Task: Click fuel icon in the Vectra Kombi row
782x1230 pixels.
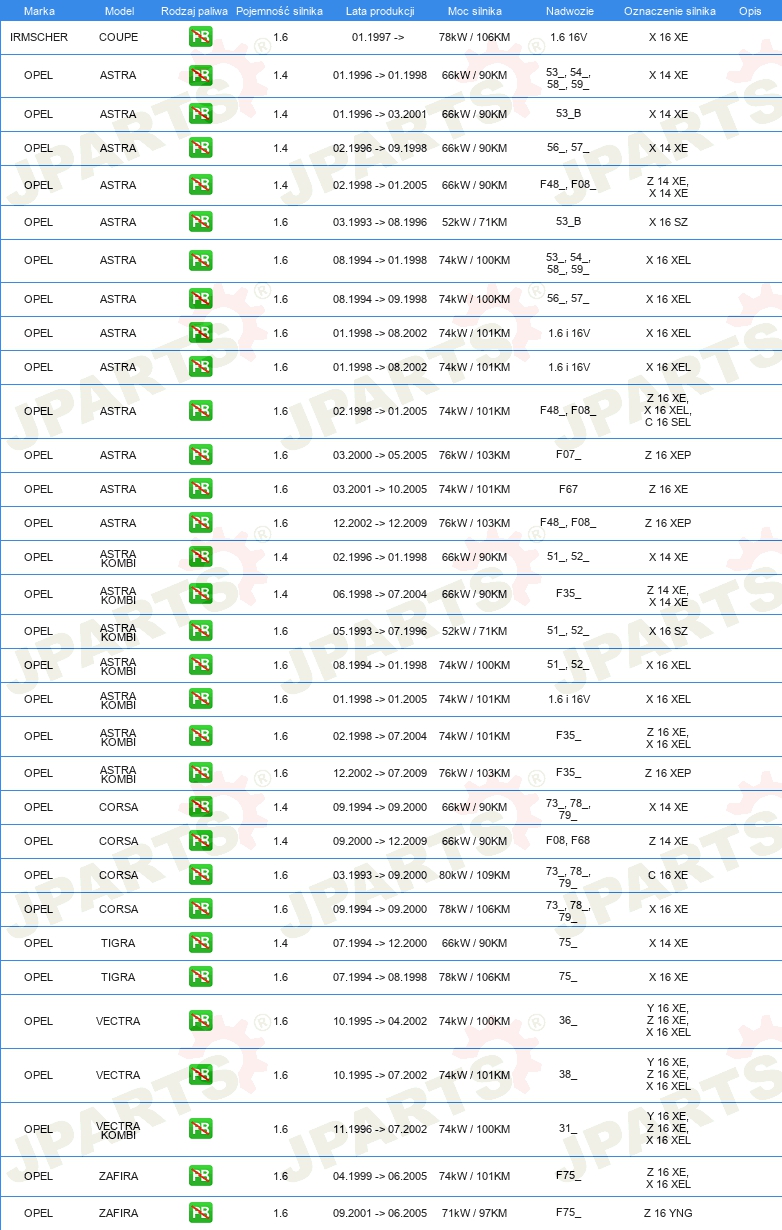Action: (x=200, y=1129)
